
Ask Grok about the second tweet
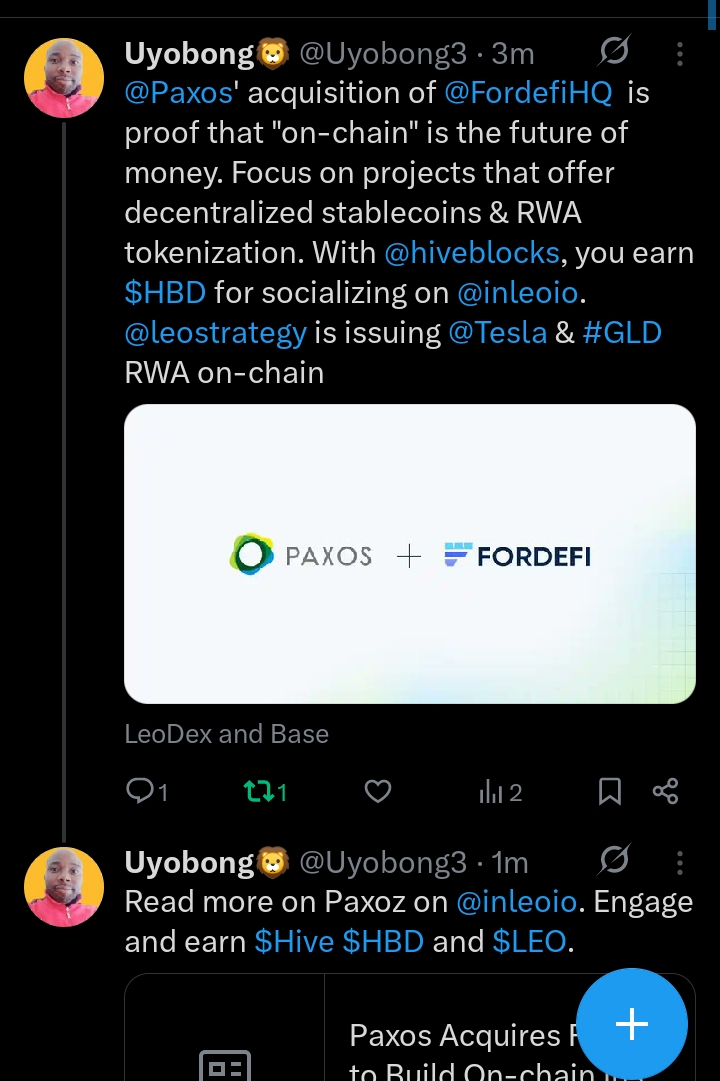pyautogui.click(x=614, y=860)
